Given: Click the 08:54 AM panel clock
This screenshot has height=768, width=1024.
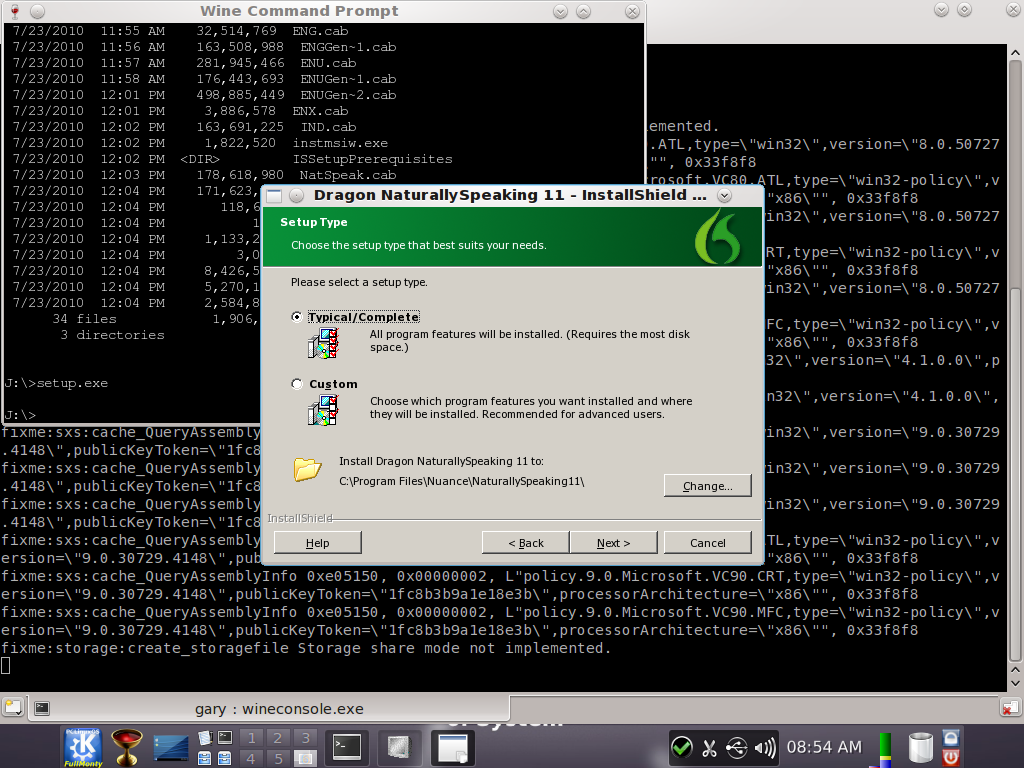Looking at the screenshot, I should click(x=824, y=747).
